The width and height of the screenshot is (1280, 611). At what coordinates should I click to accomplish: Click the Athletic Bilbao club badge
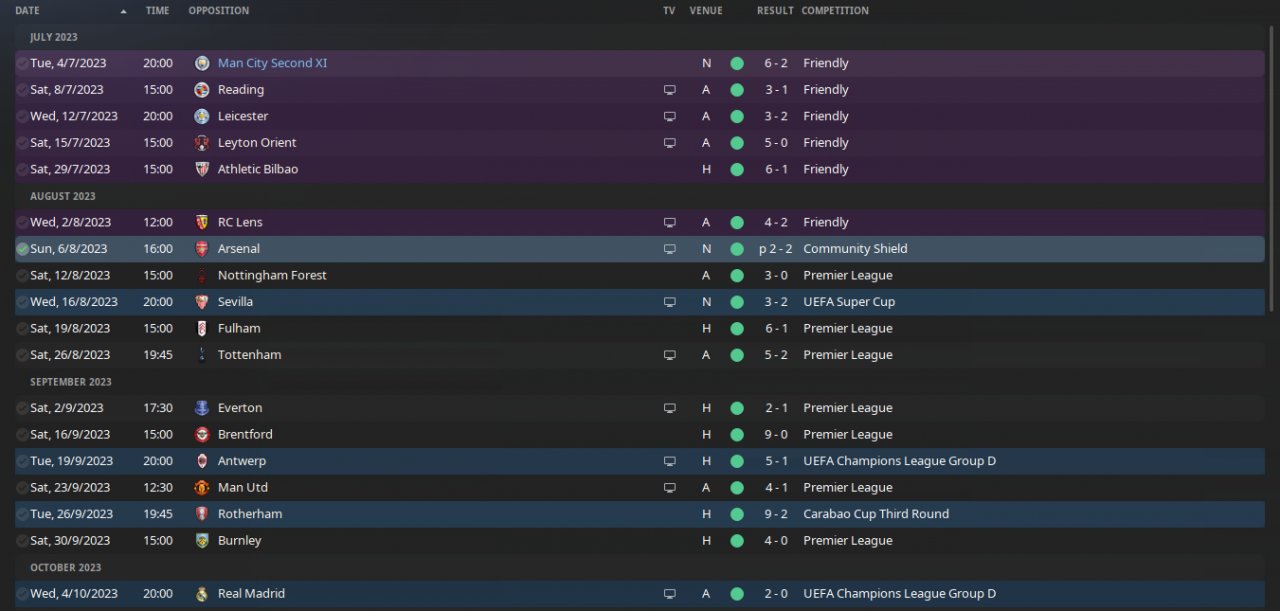pyautogui.click(x=202, y=169)
